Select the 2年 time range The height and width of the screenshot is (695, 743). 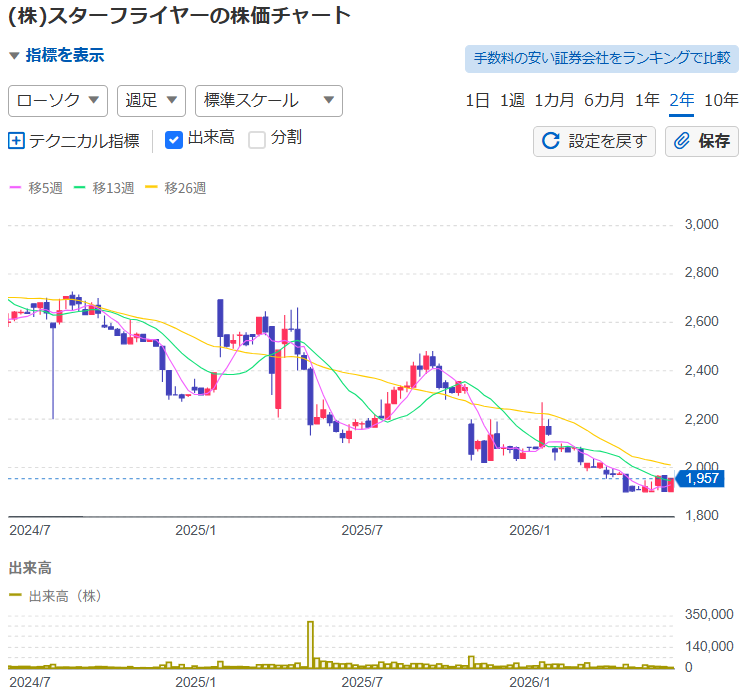click(x=681, y=100)
